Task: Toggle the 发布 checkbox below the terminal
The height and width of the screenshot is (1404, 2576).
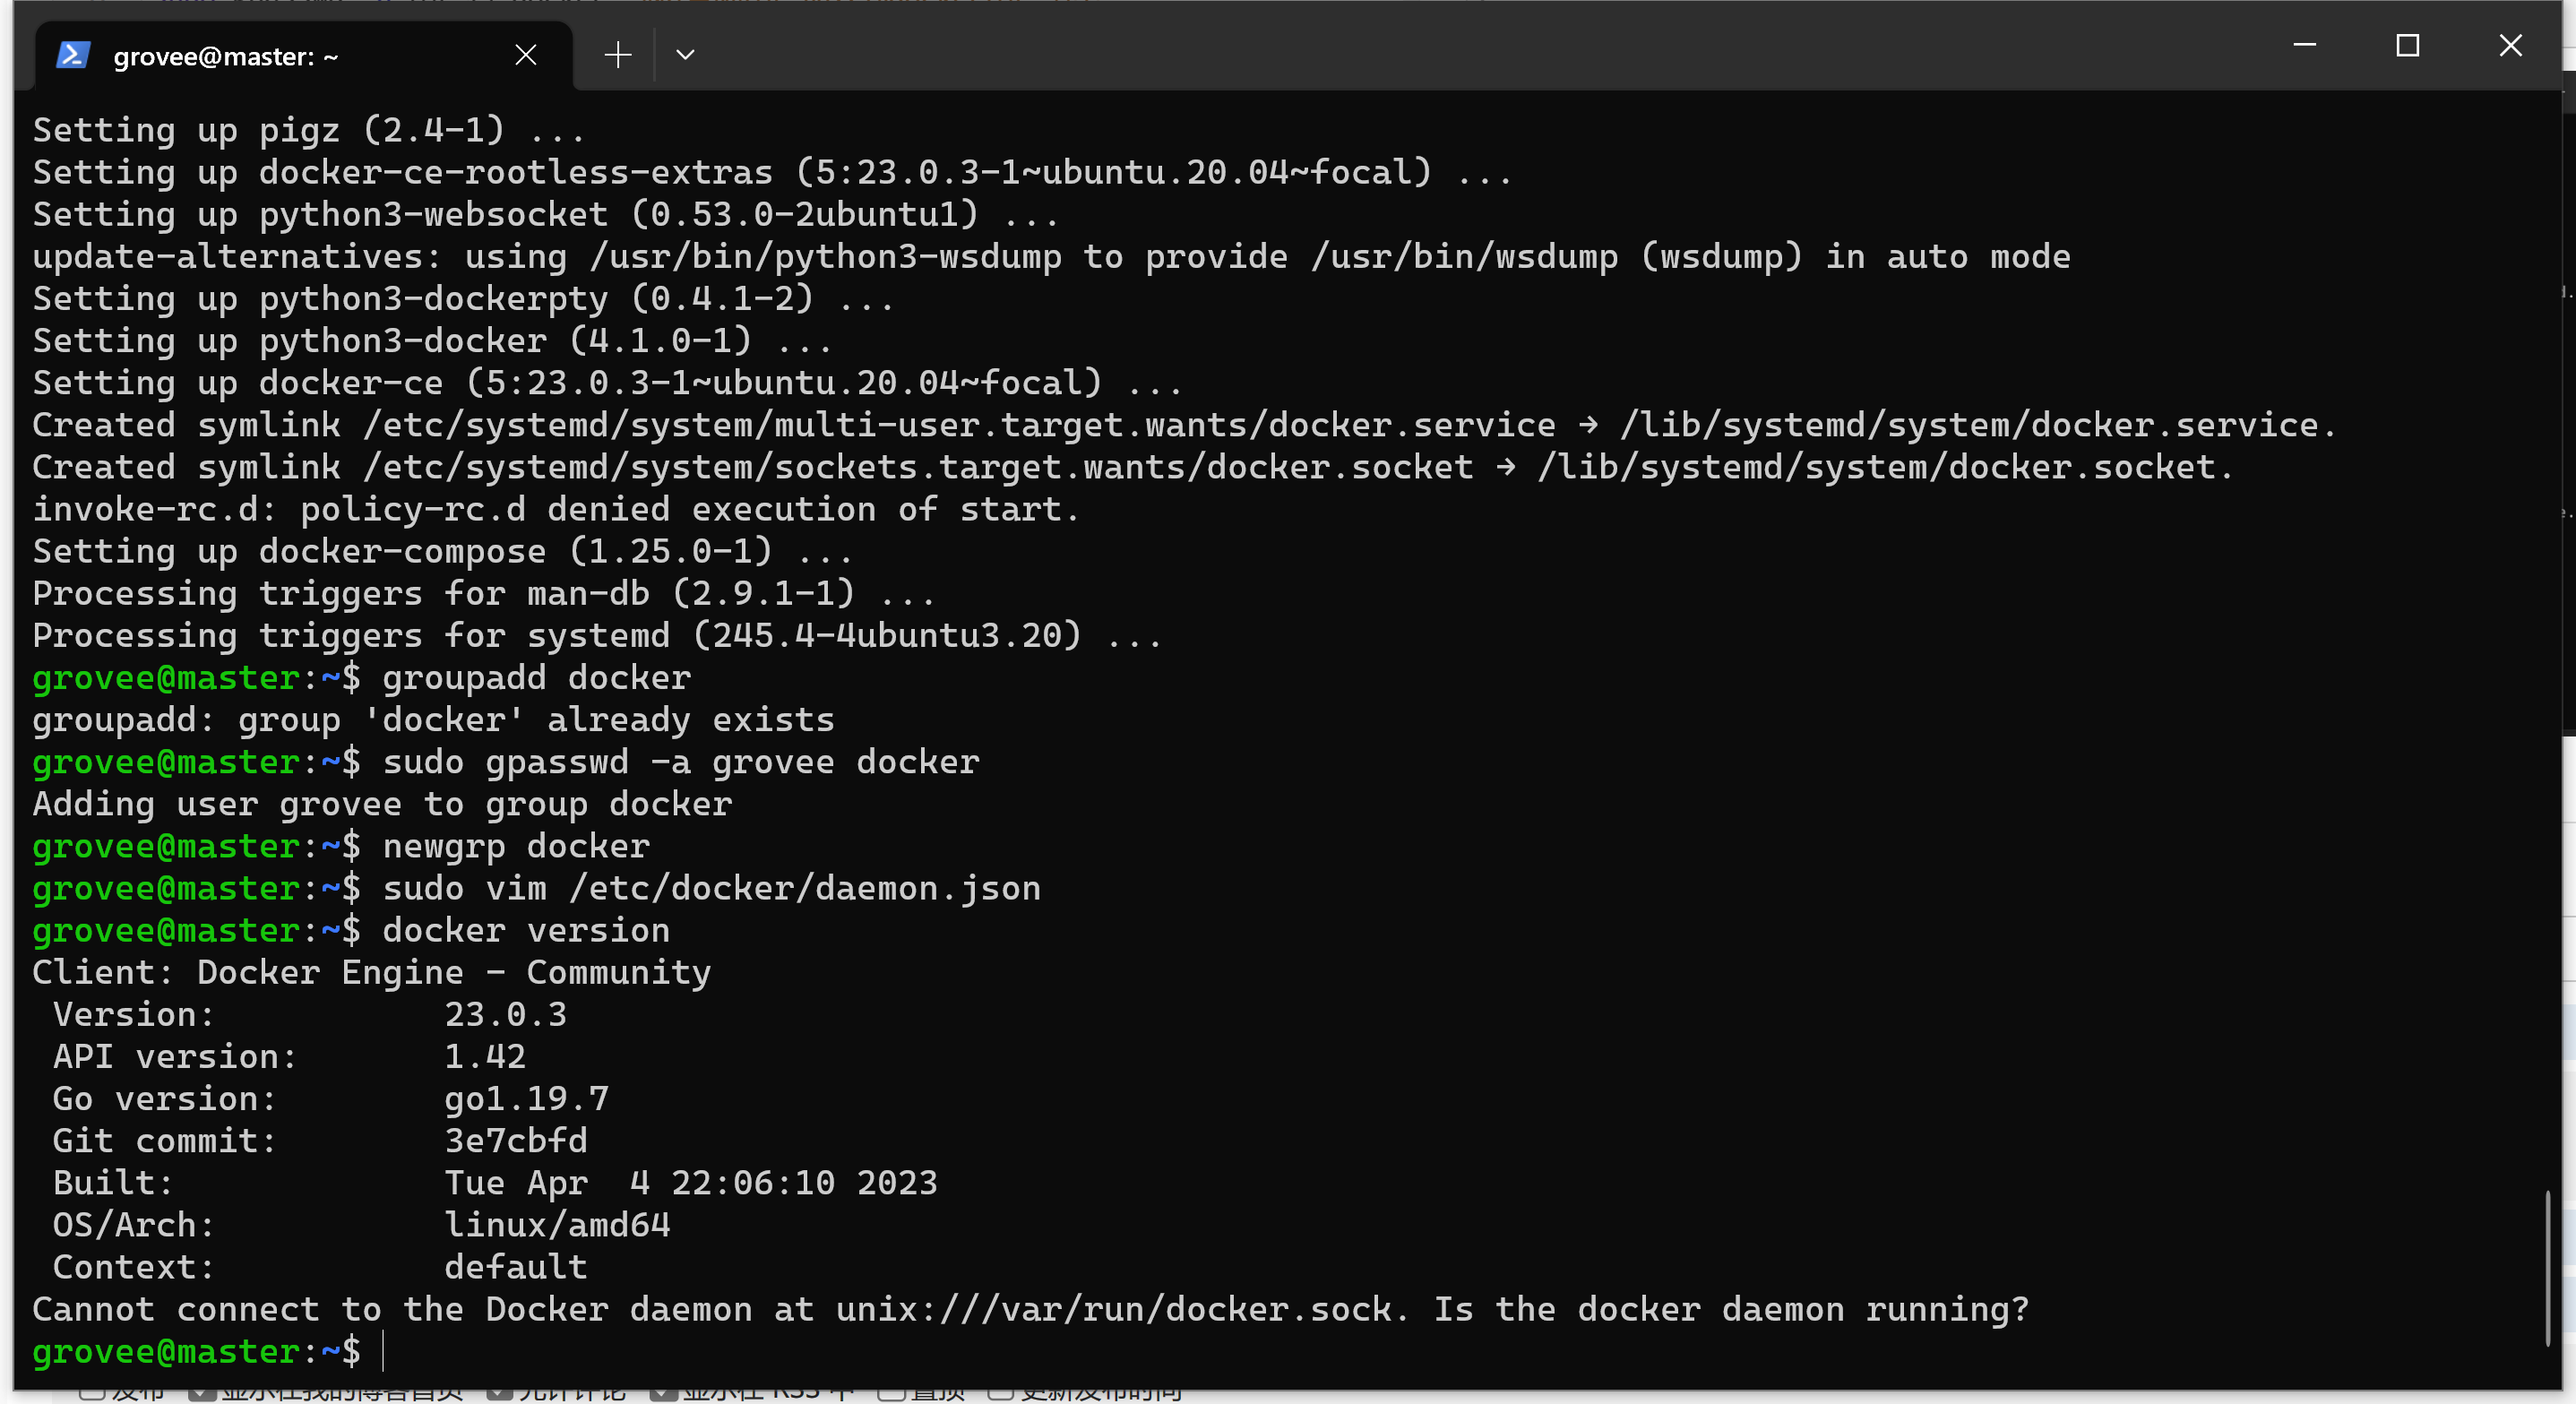Action: point(92,1394)
